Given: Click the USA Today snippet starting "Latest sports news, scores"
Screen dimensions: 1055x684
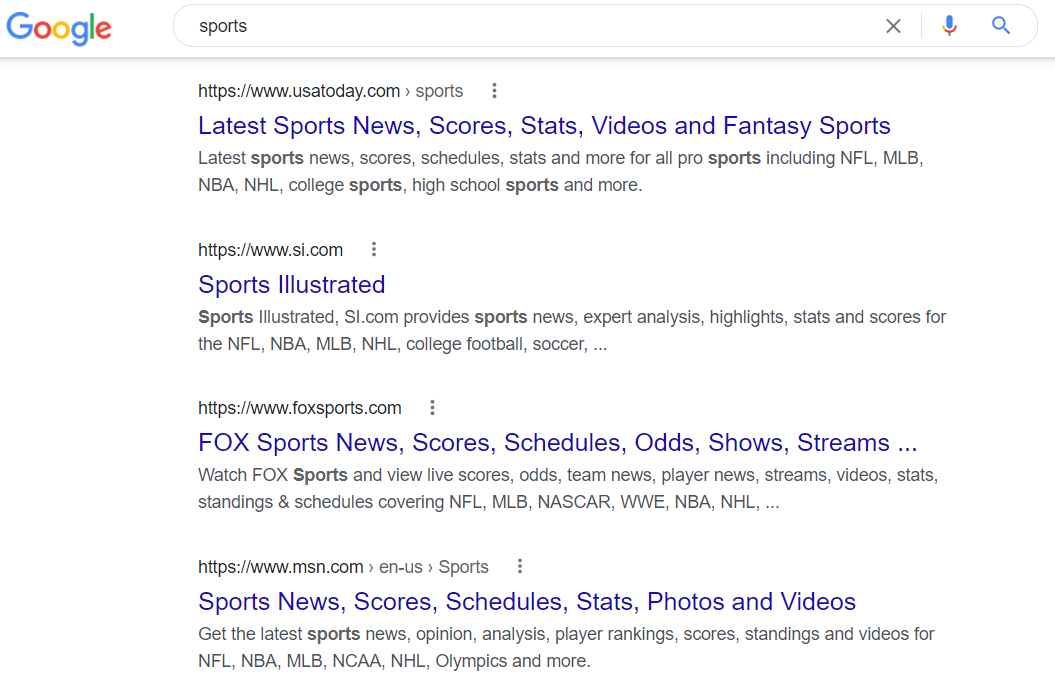Looking at the screenshot, I should (x=560, y=172).
